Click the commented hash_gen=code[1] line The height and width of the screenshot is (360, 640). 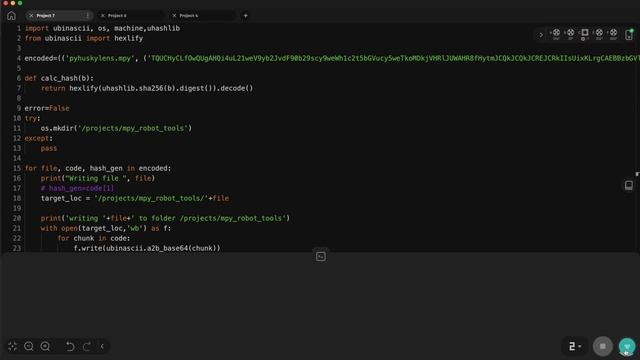(x=78, y=188)
